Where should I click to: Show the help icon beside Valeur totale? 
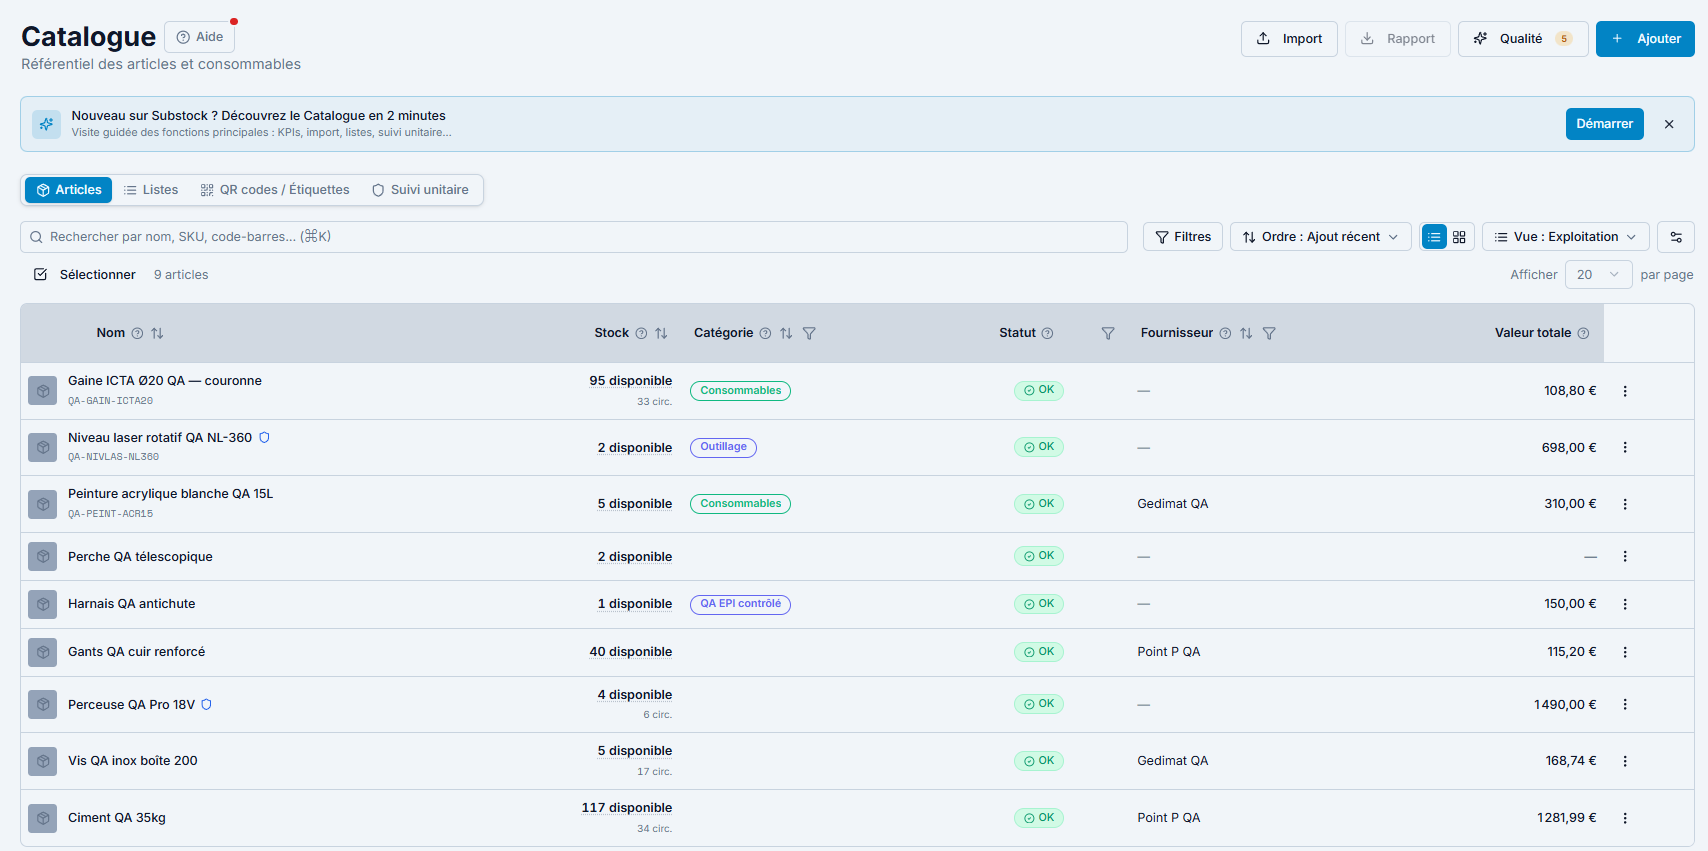(x=1583, y=333)
